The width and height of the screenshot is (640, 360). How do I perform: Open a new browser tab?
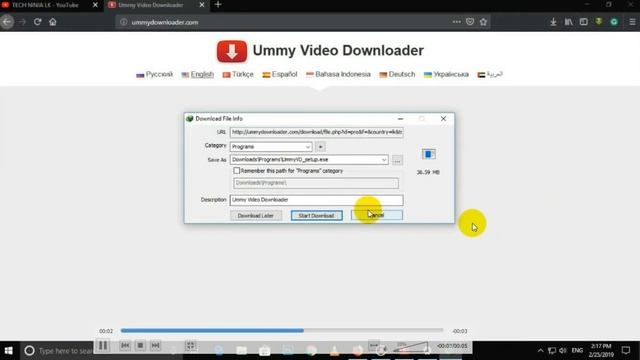[x=218, y=5]
